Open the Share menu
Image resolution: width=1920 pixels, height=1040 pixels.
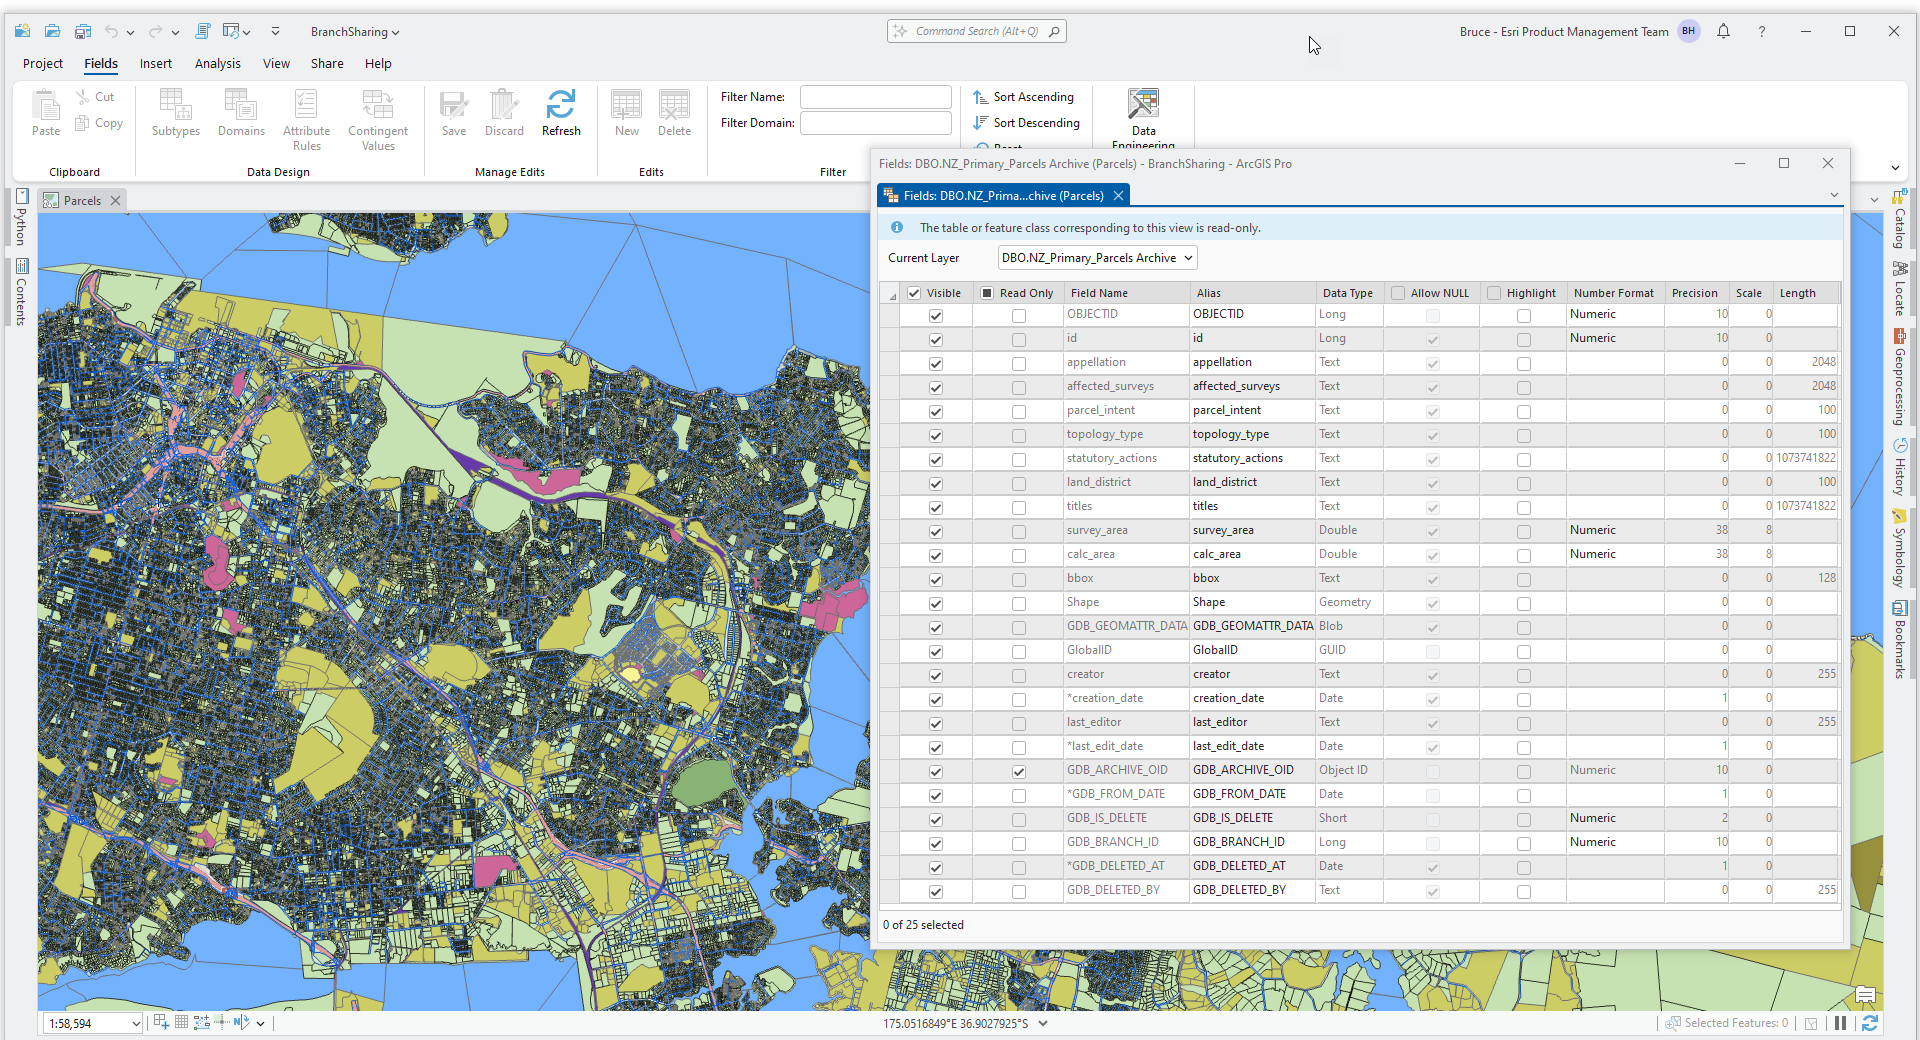click(326, 63)
